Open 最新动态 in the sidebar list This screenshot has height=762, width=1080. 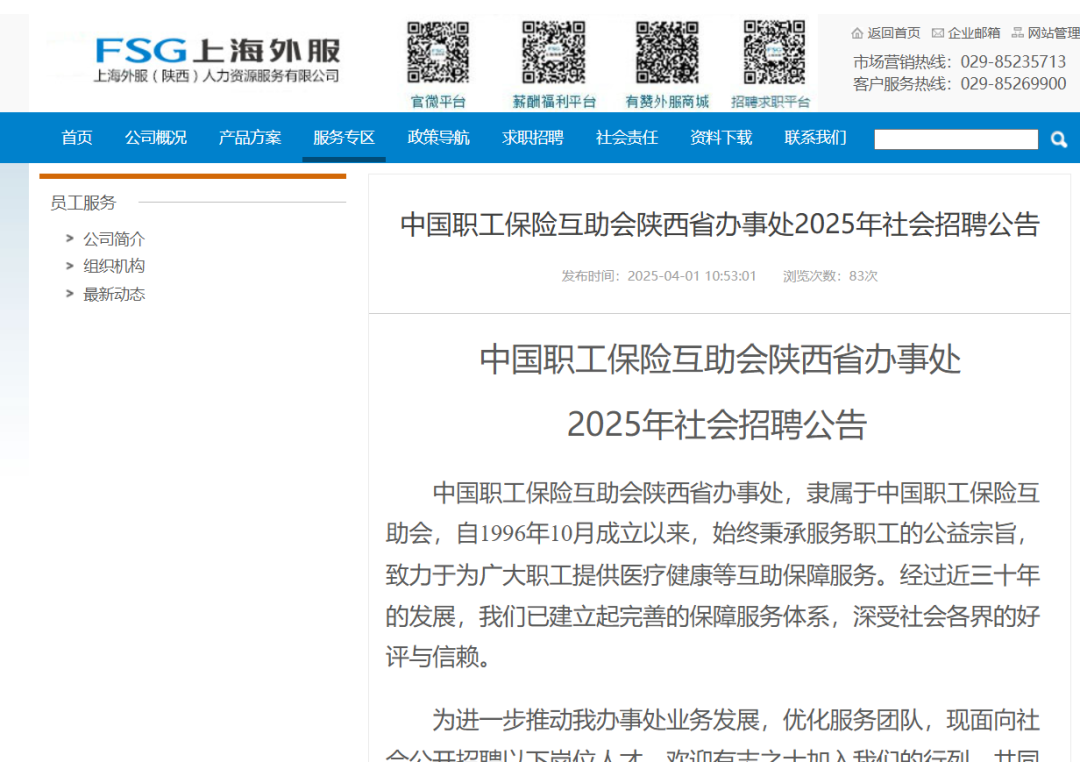tap(114, 294)
